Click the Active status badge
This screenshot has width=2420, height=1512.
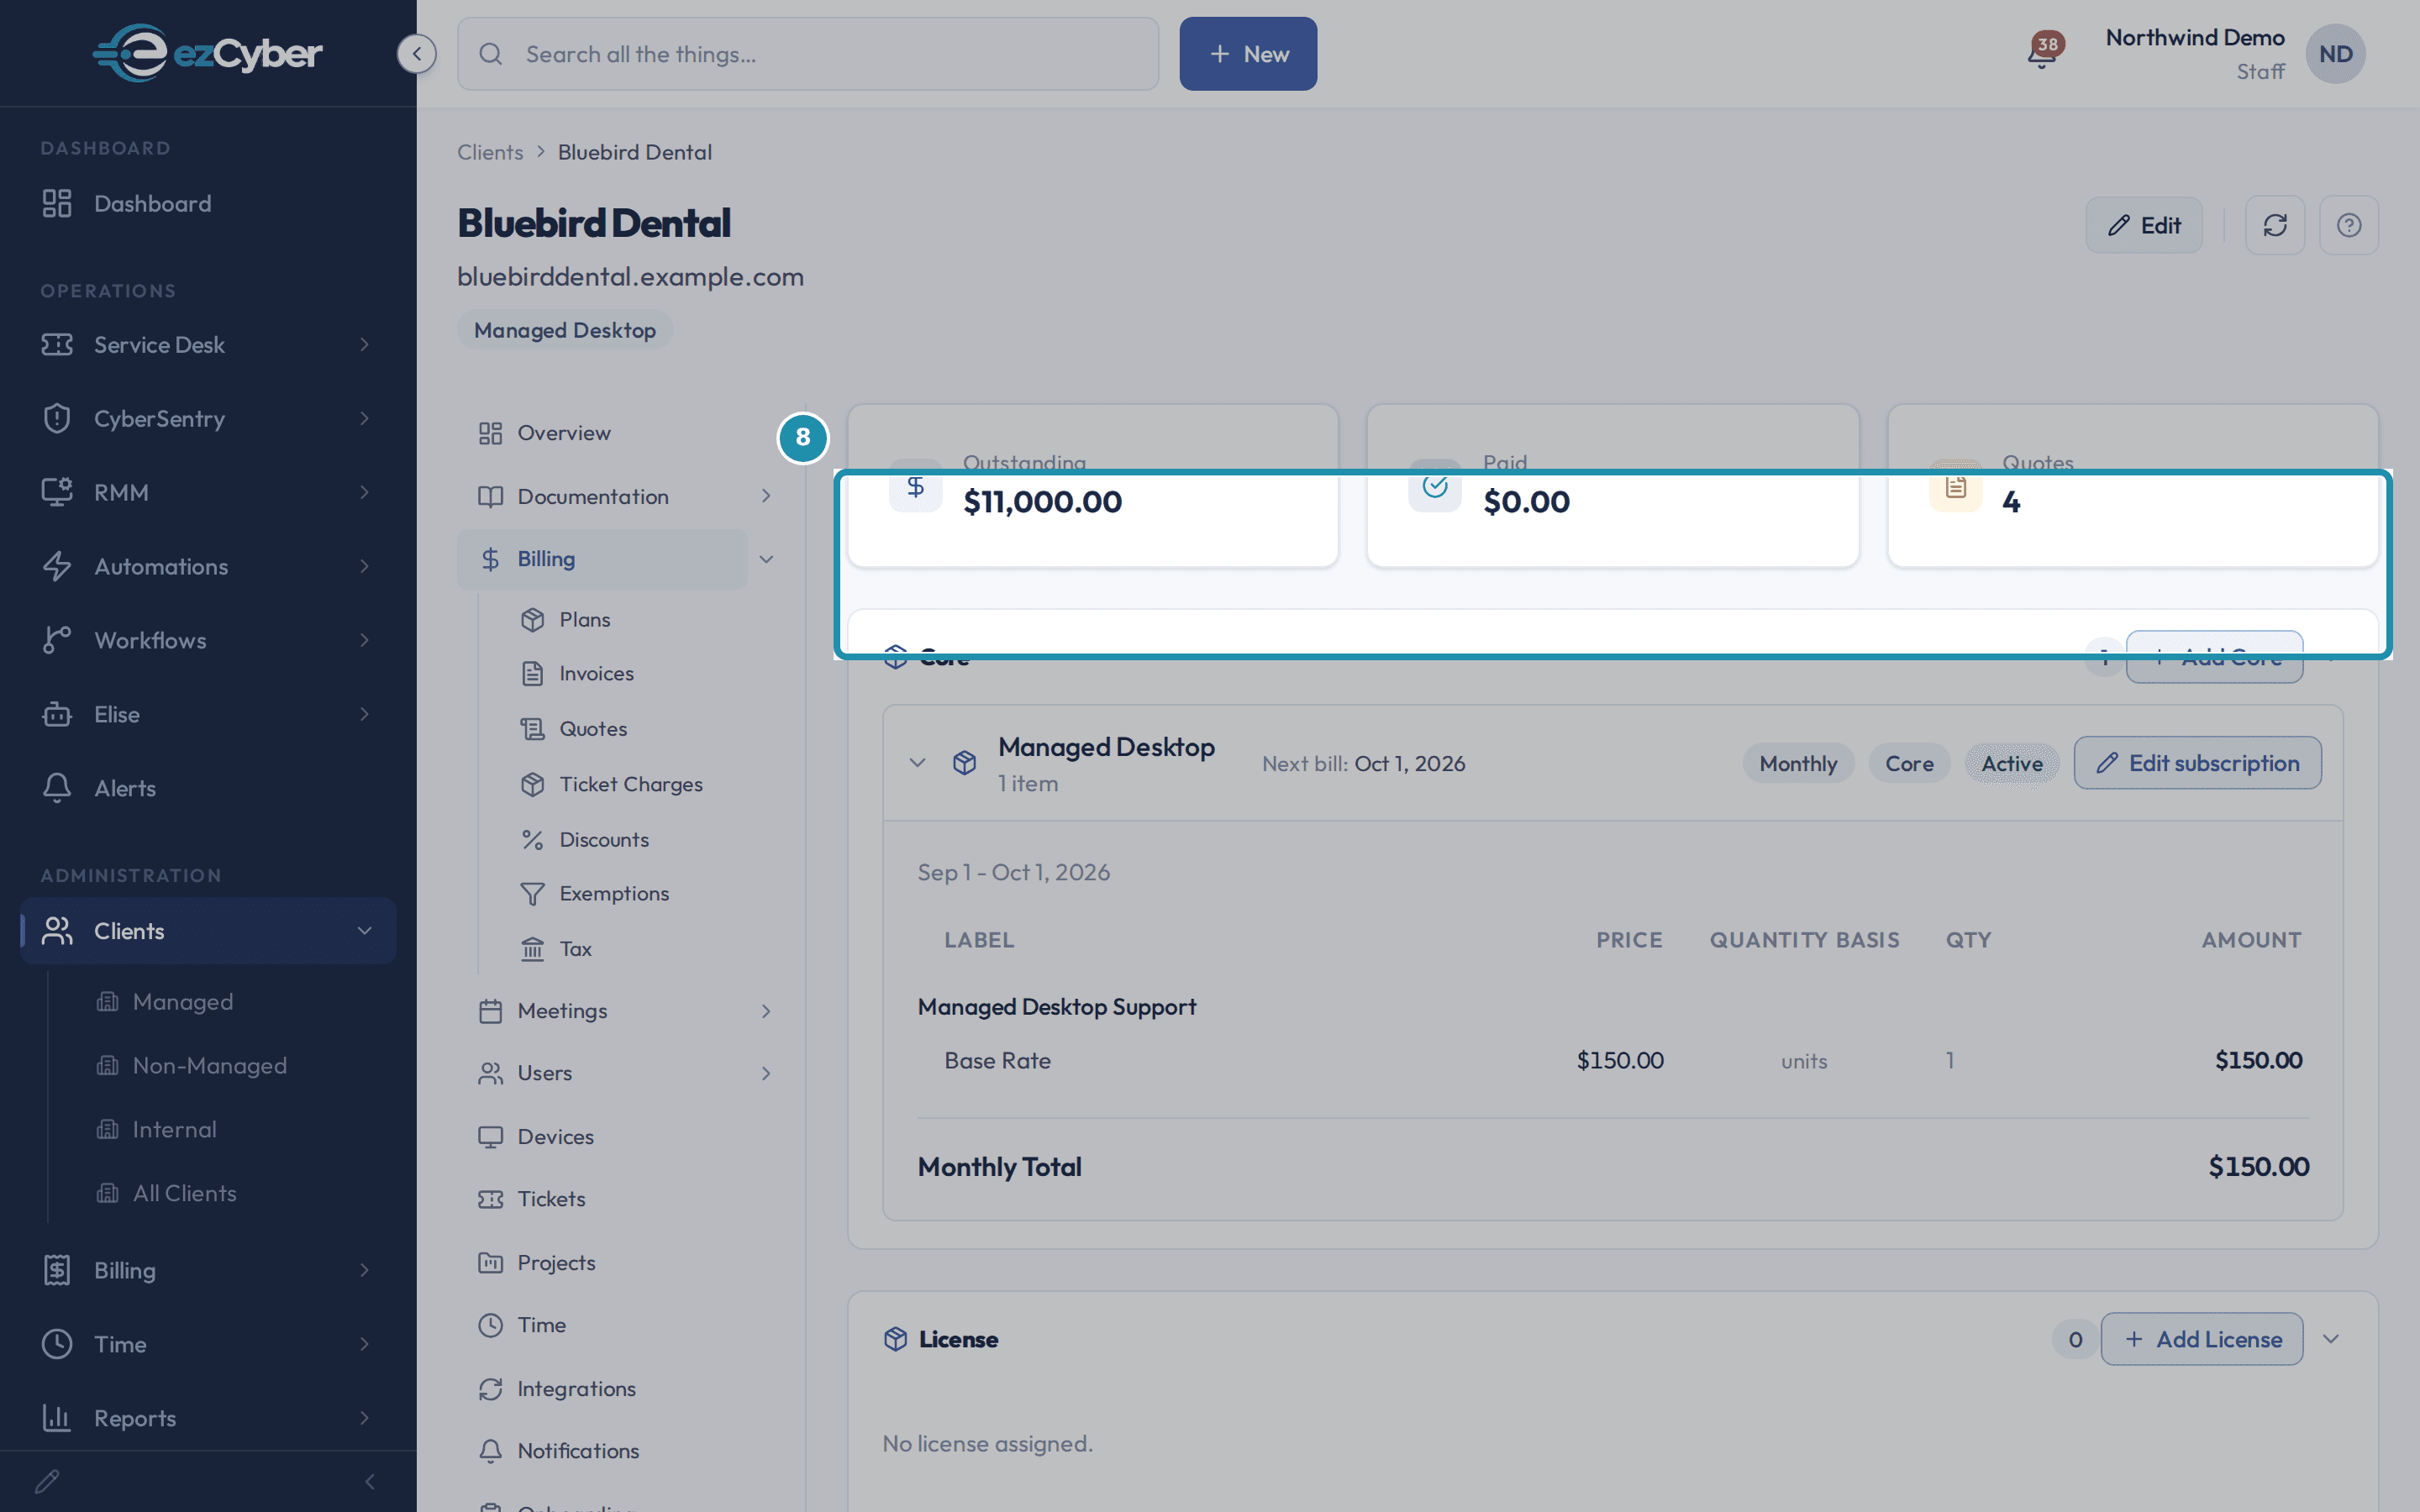(x=2012, y=764)
